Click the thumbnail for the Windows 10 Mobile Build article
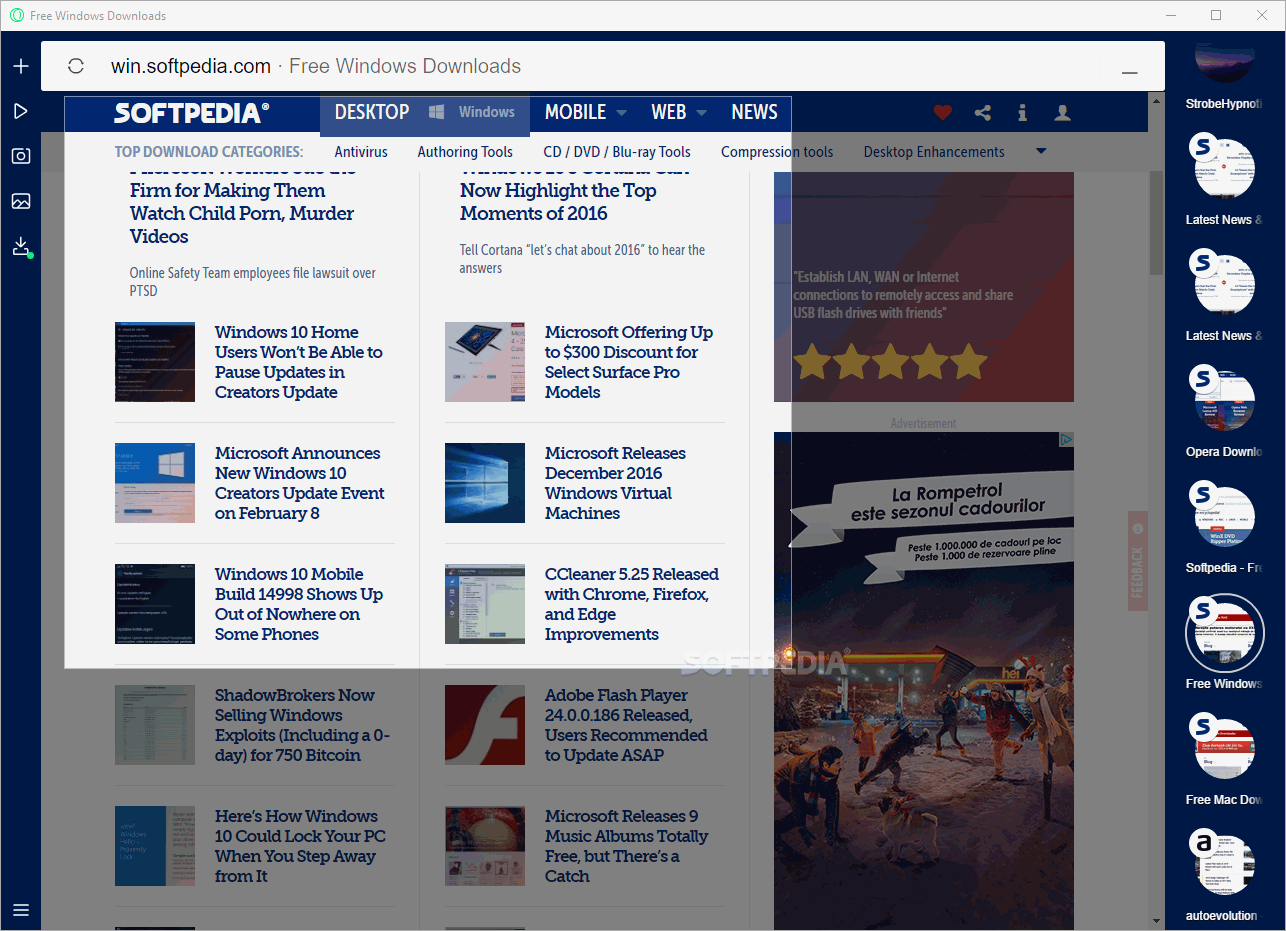The image size is (1286, 931). (x=155, y=604)
